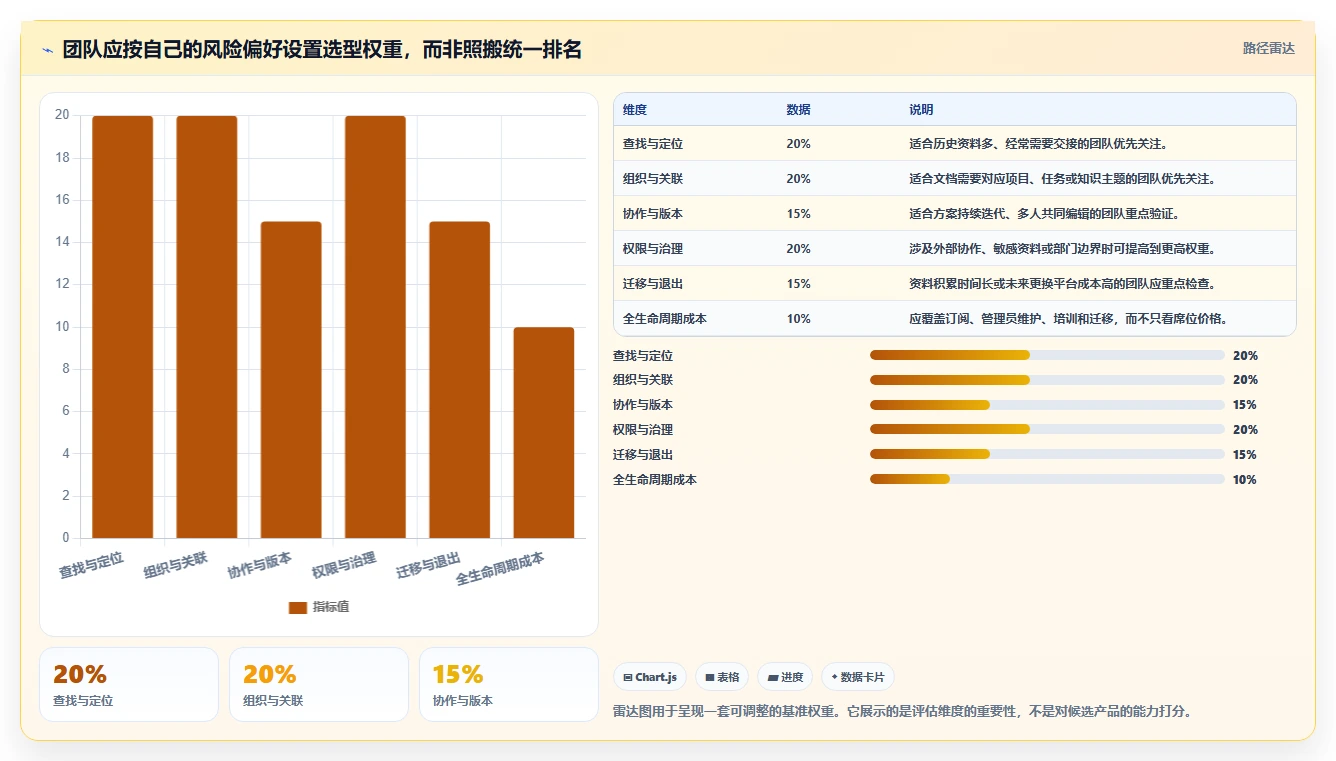1336x761 pixels.
Task: Click the description starting 涉及外部协作
Action: point(1063,249)
